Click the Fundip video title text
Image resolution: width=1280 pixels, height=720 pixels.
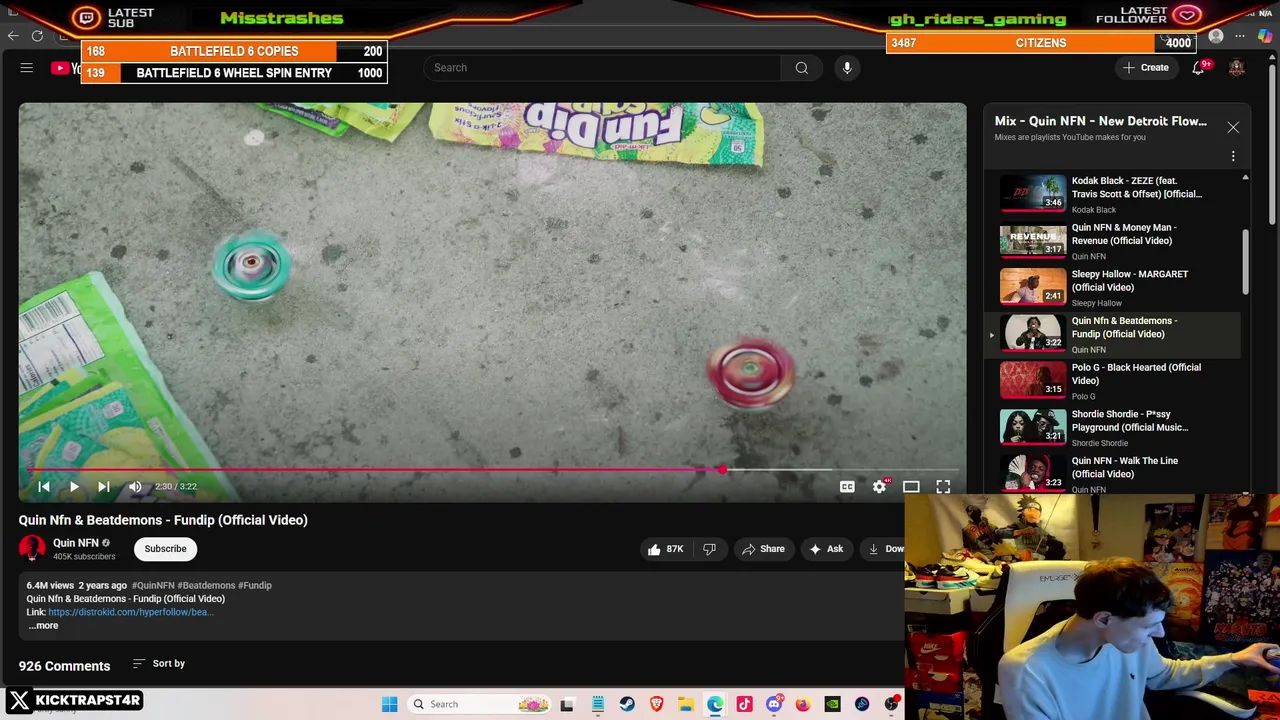(x=163, y=520)
